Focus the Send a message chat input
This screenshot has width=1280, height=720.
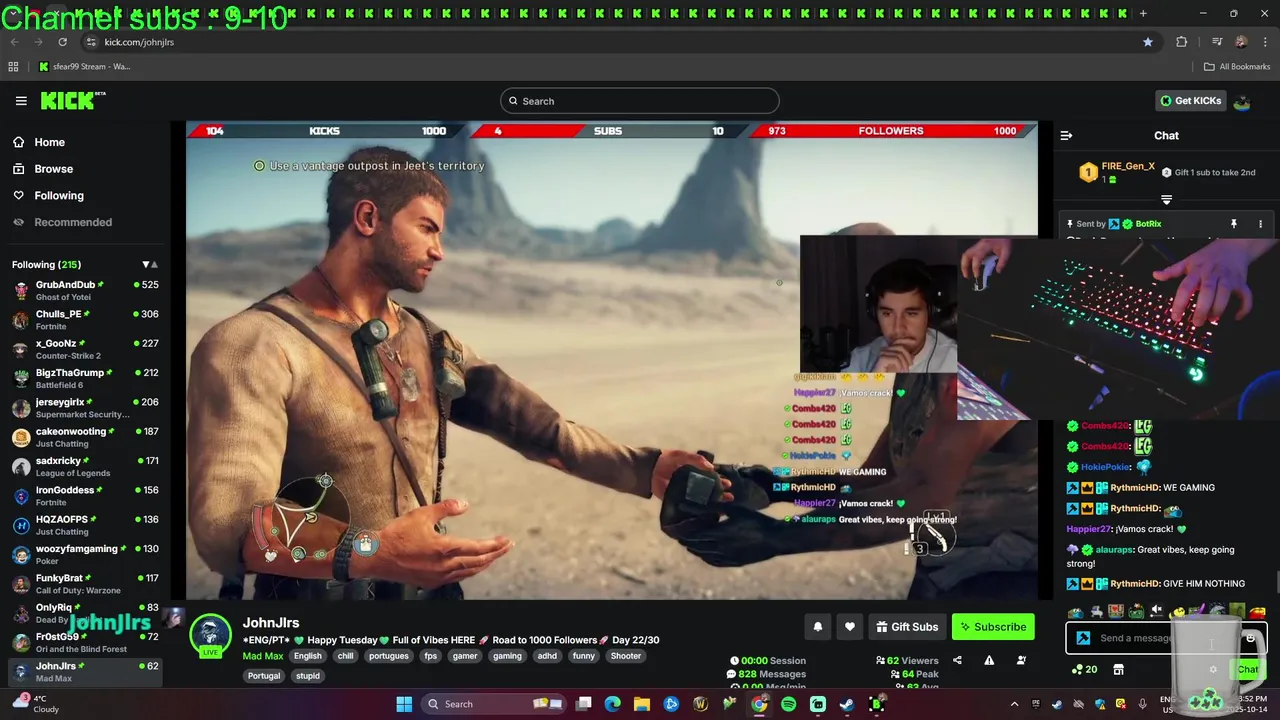pyautogui.click(x=1166, y=638)
